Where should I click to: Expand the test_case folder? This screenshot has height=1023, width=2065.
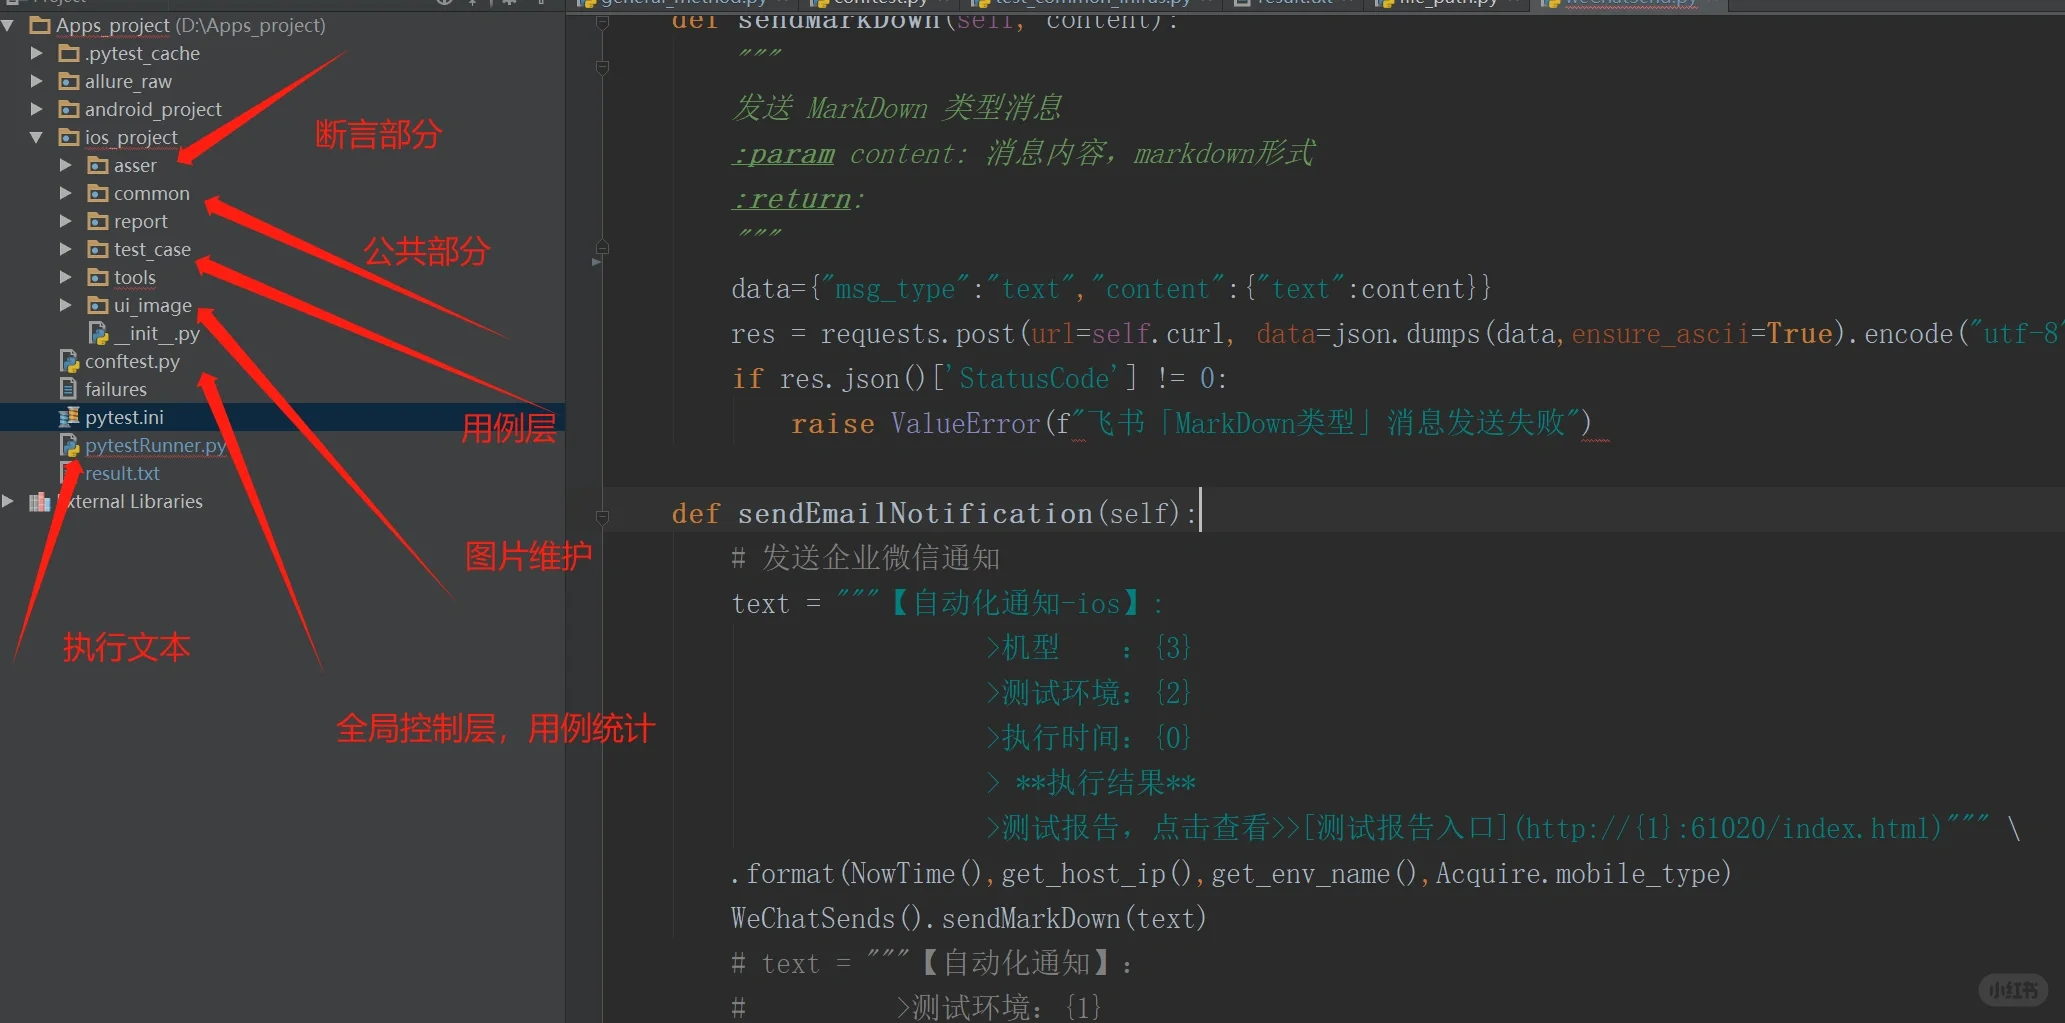click(66, 249)
